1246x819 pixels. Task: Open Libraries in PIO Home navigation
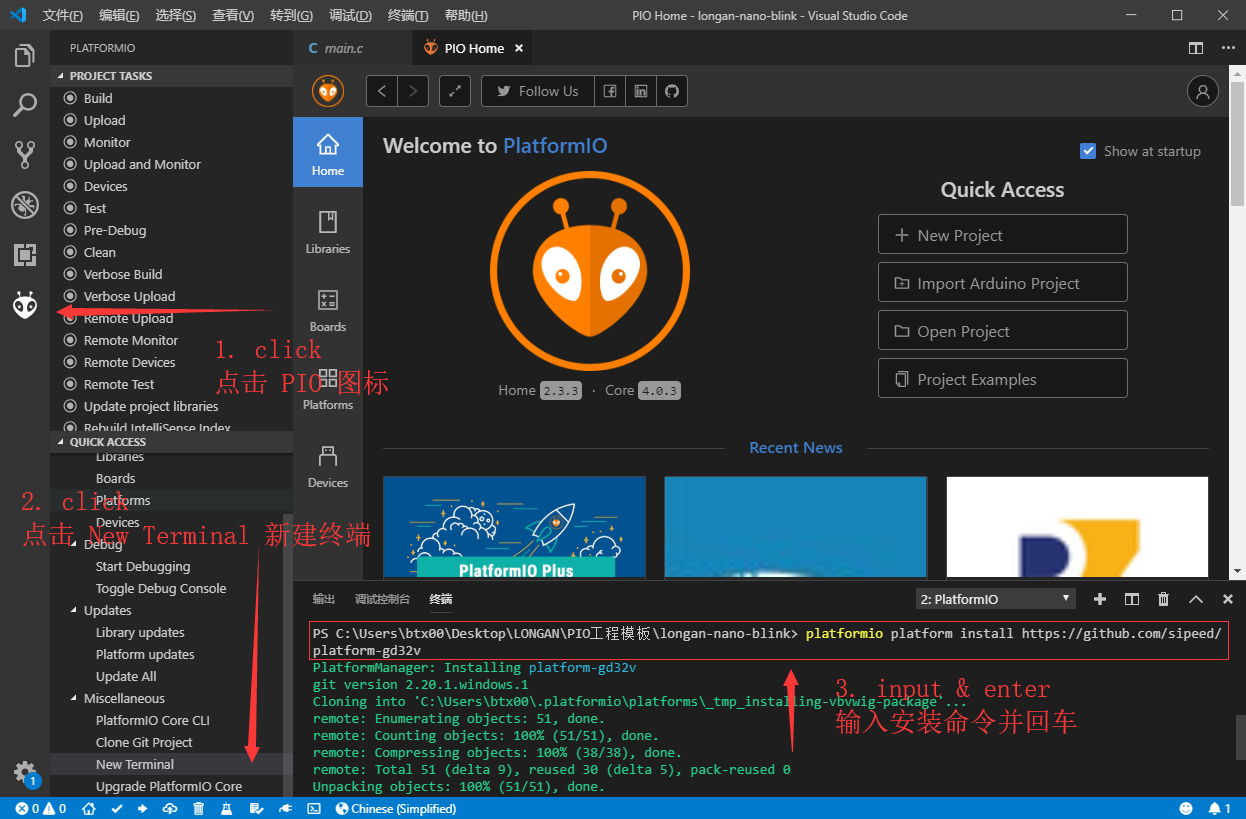(x=328, y=232)
